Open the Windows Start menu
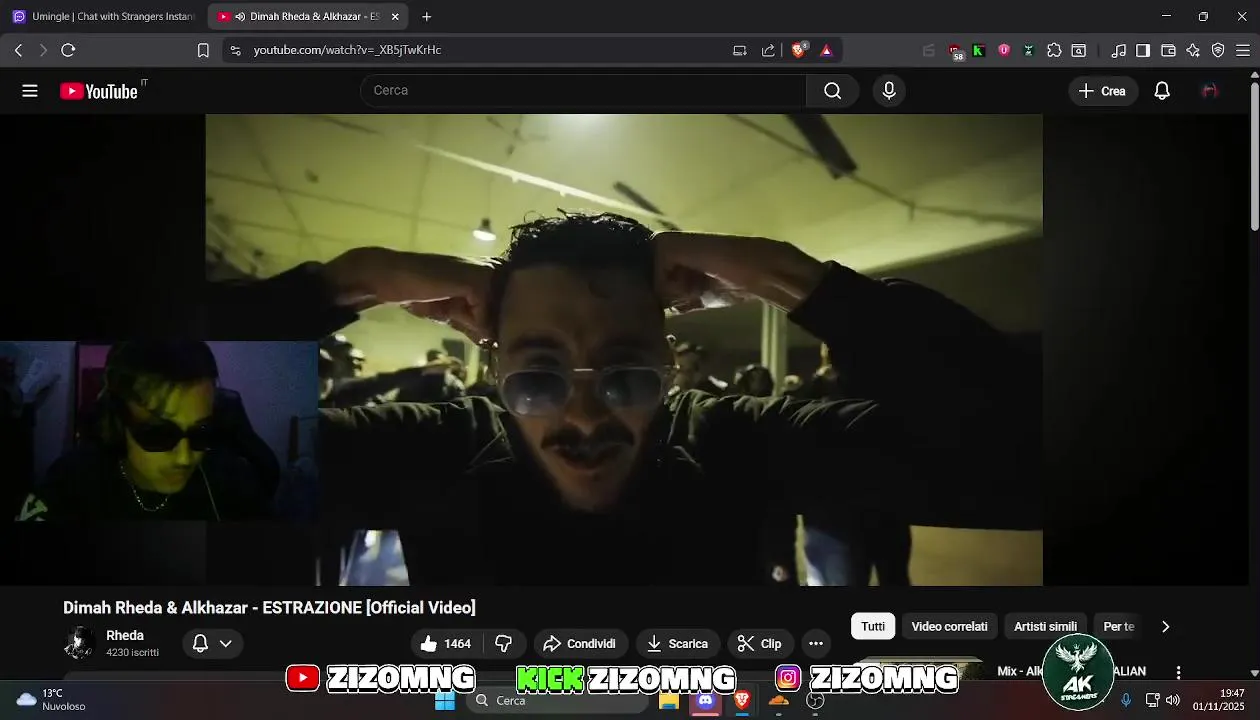This screenshot has height=720, width=1260. click(445, 701)
